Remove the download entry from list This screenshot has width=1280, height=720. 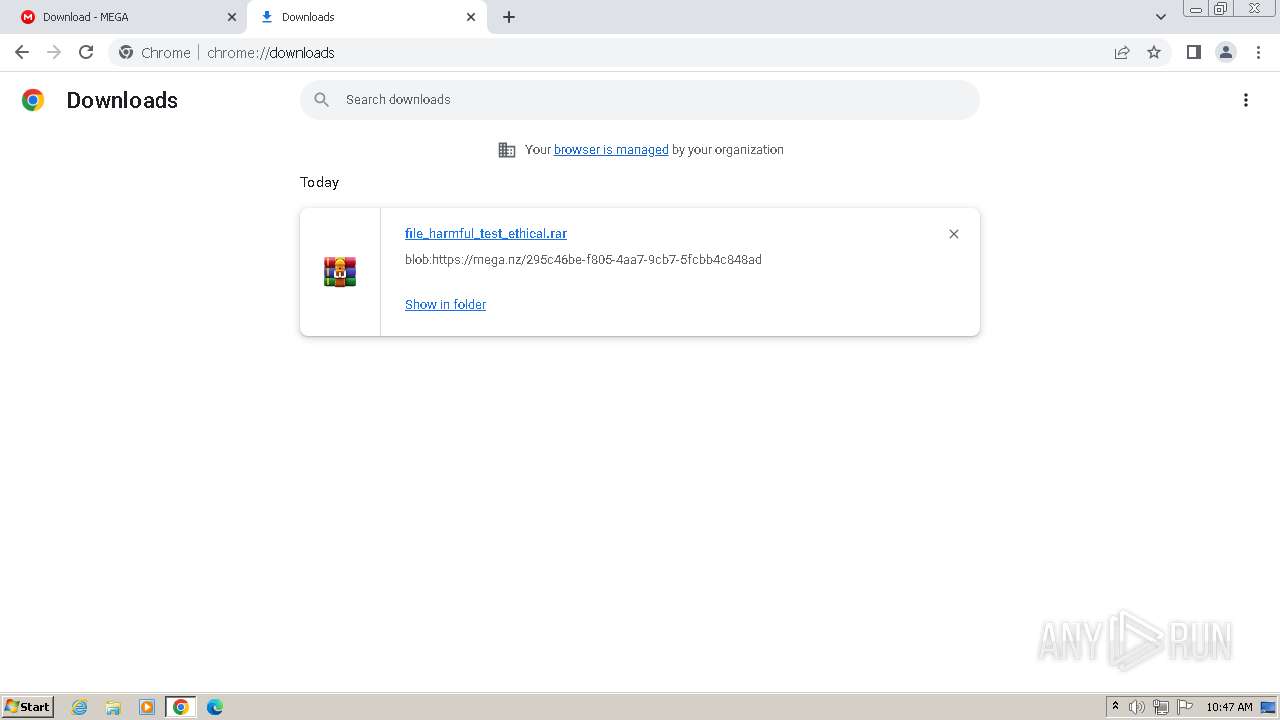(954, 234)
